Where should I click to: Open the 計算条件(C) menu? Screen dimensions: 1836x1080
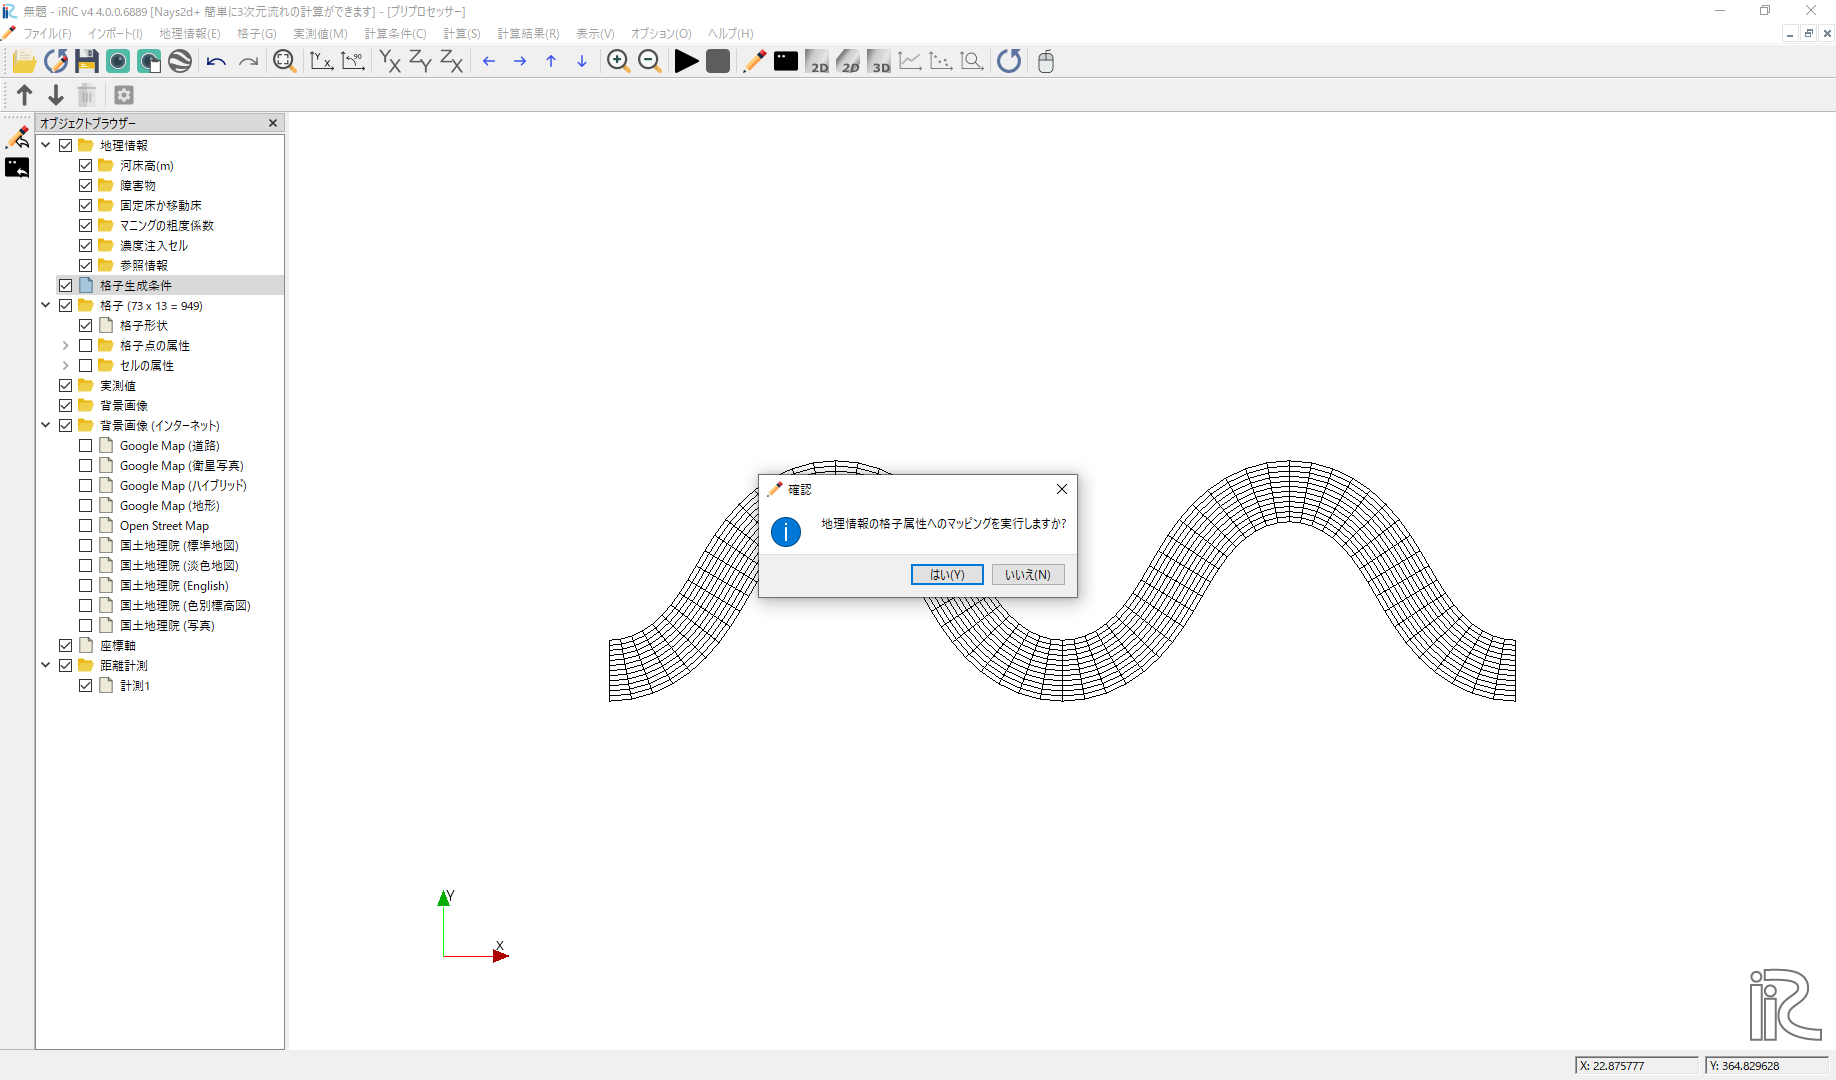pyautogui.click(x=396, y=33)
